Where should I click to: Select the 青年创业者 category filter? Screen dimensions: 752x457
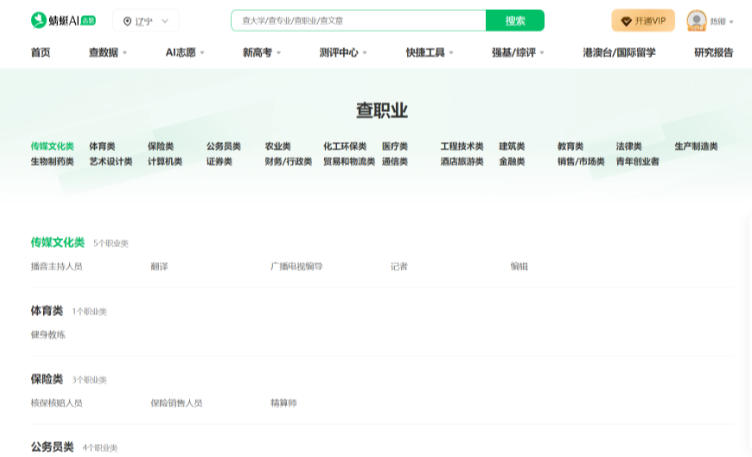click(x=637, y=162)
